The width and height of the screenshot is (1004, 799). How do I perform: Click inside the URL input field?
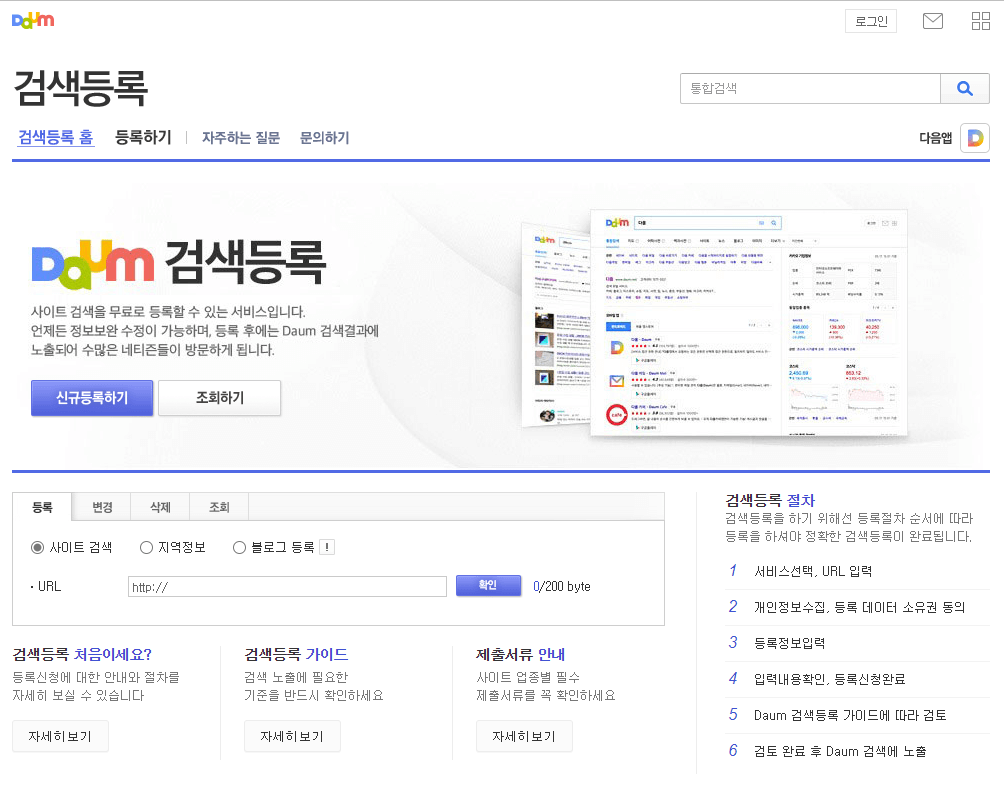(x=286, y=585)
